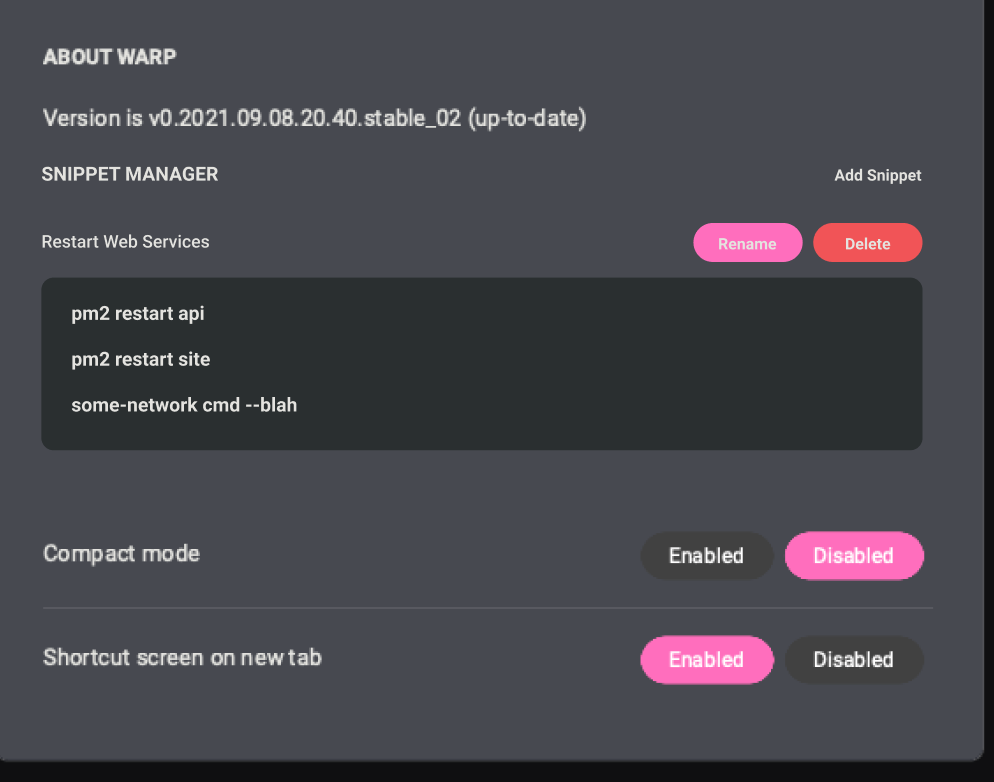Enable Compact mode
Viewport: 994px width, 782px height.
[706, 556]
